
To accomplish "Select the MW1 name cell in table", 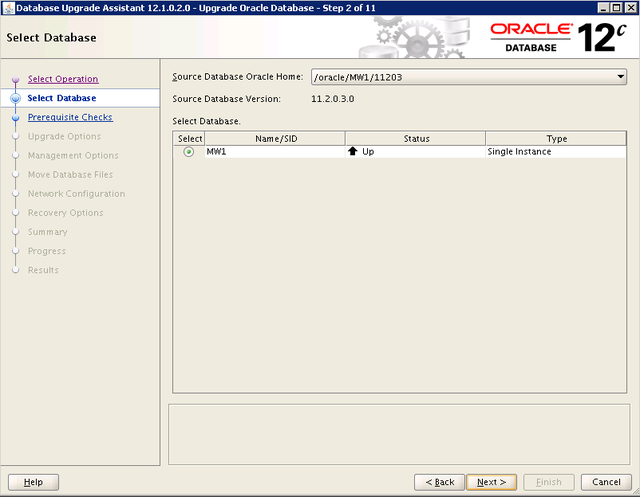I will [x=217, y=152].
